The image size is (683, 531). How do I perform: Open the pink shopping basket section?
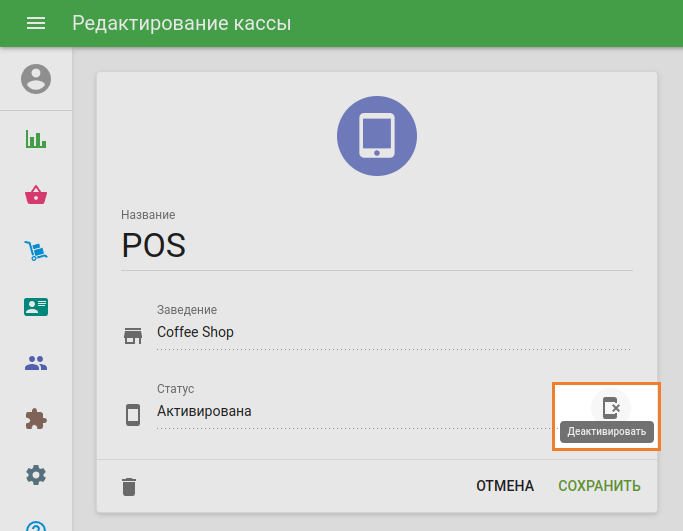tap(36, 195)
